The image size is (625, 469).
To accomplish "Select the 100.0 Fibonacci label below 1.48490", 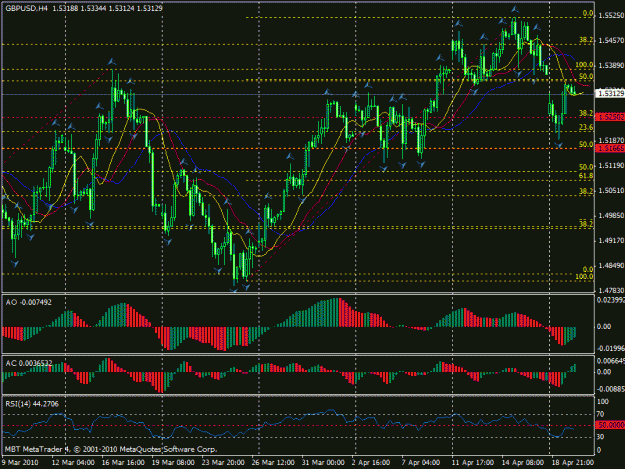I will pyautogui.click(x=584, y=277).
